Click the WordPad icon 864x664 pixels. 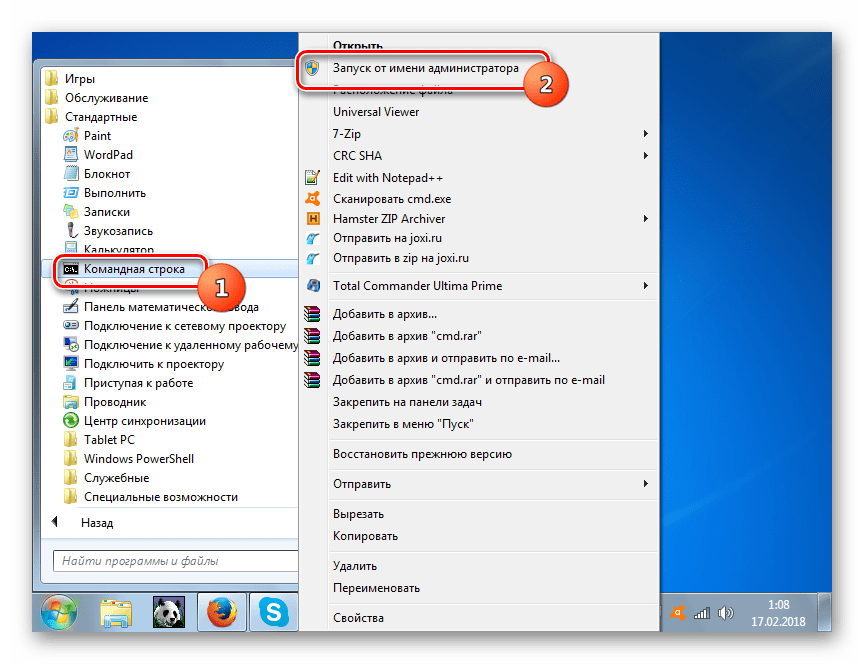(71, 154)
